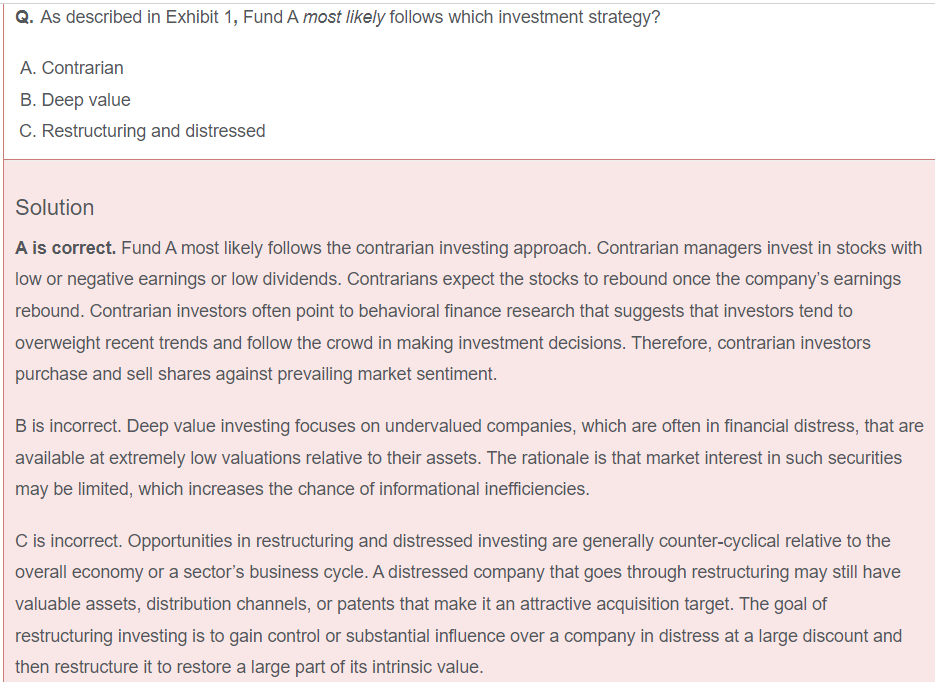Select answer option A Contrarian
935x682 pixels.
click(71, 68)
